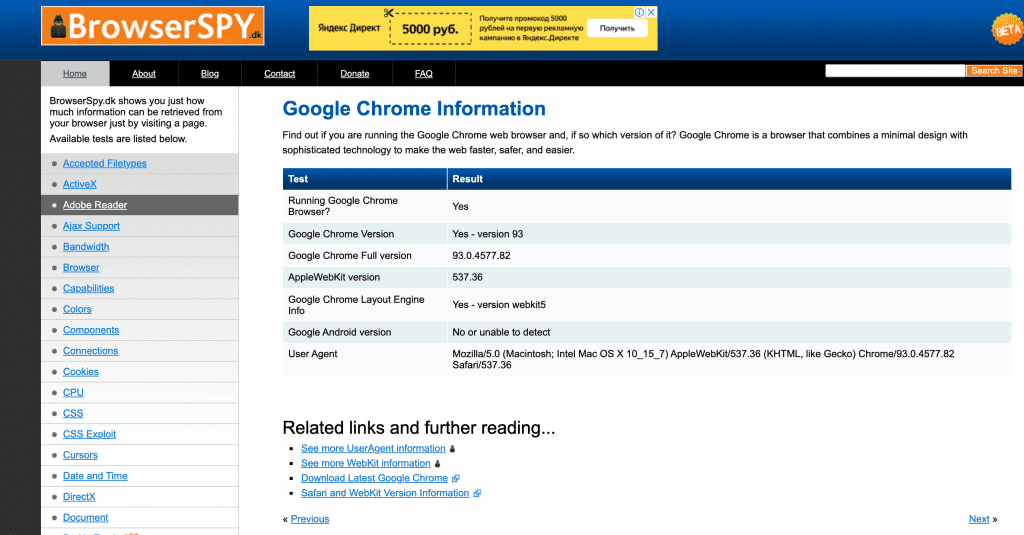This screenshot has width=1024, height=535.
Task: Follow See more UserAgent information link
Action: tap(373, 449)
